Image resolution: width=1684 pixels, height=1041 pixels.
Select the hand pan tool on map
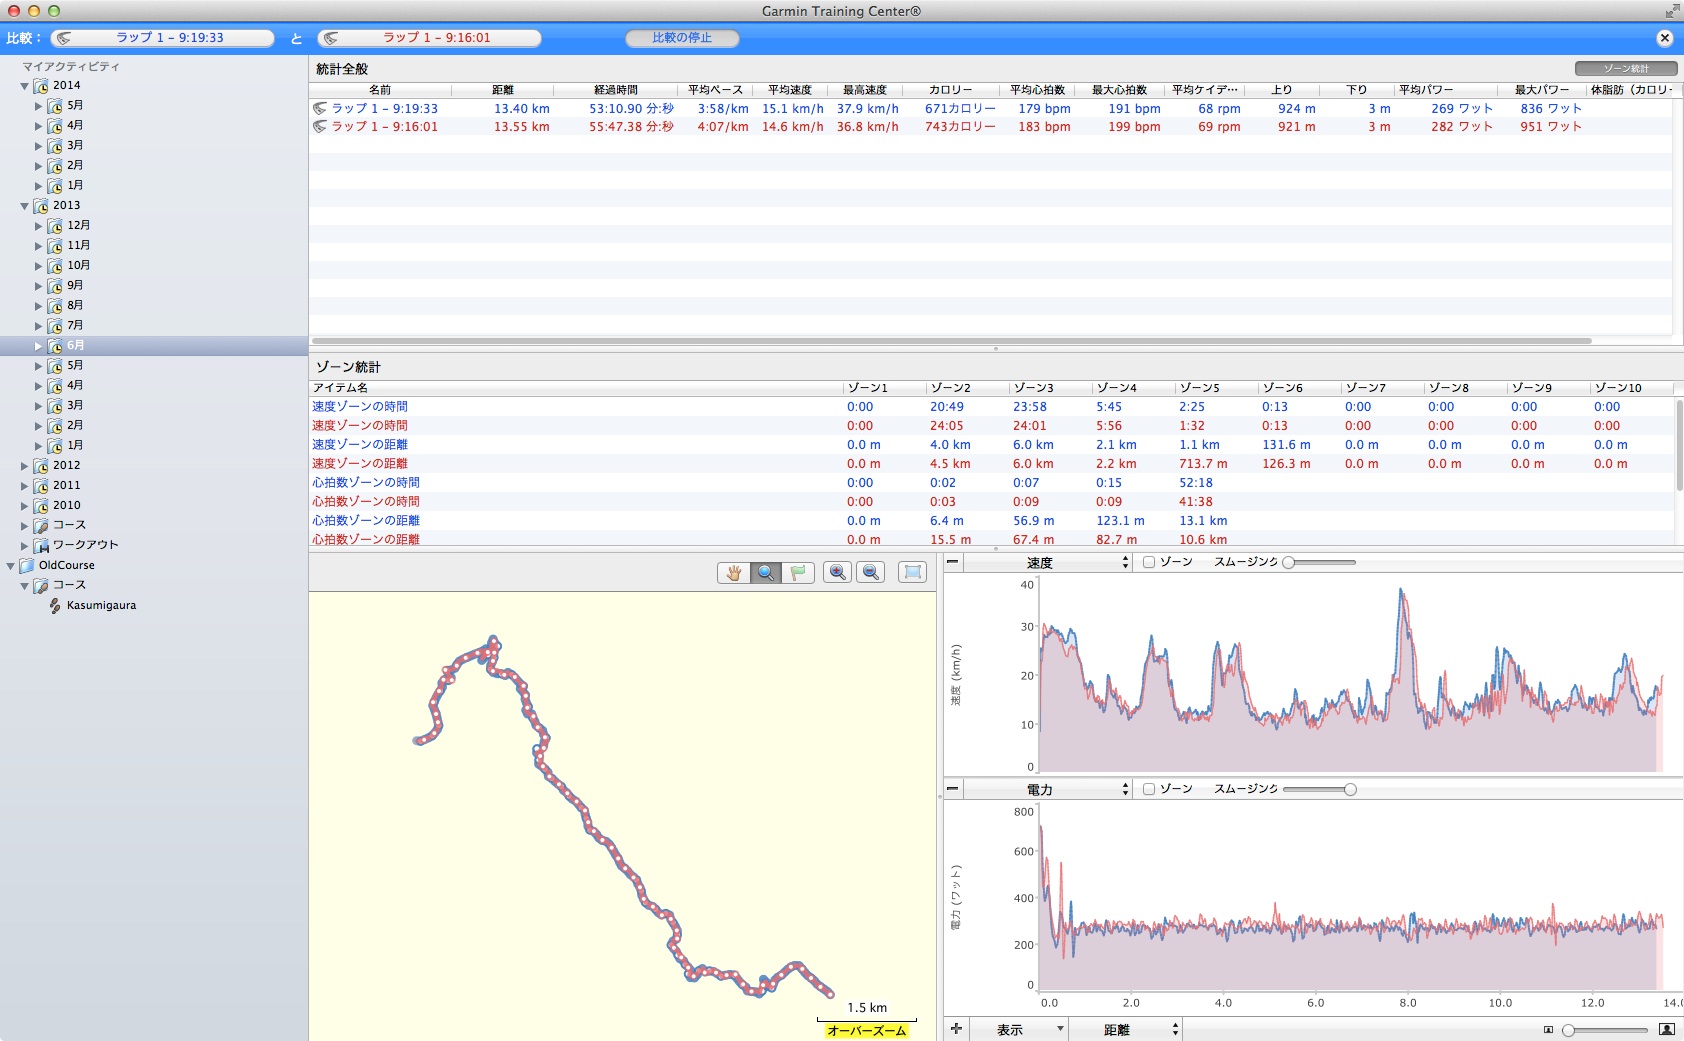click(734, 572)
